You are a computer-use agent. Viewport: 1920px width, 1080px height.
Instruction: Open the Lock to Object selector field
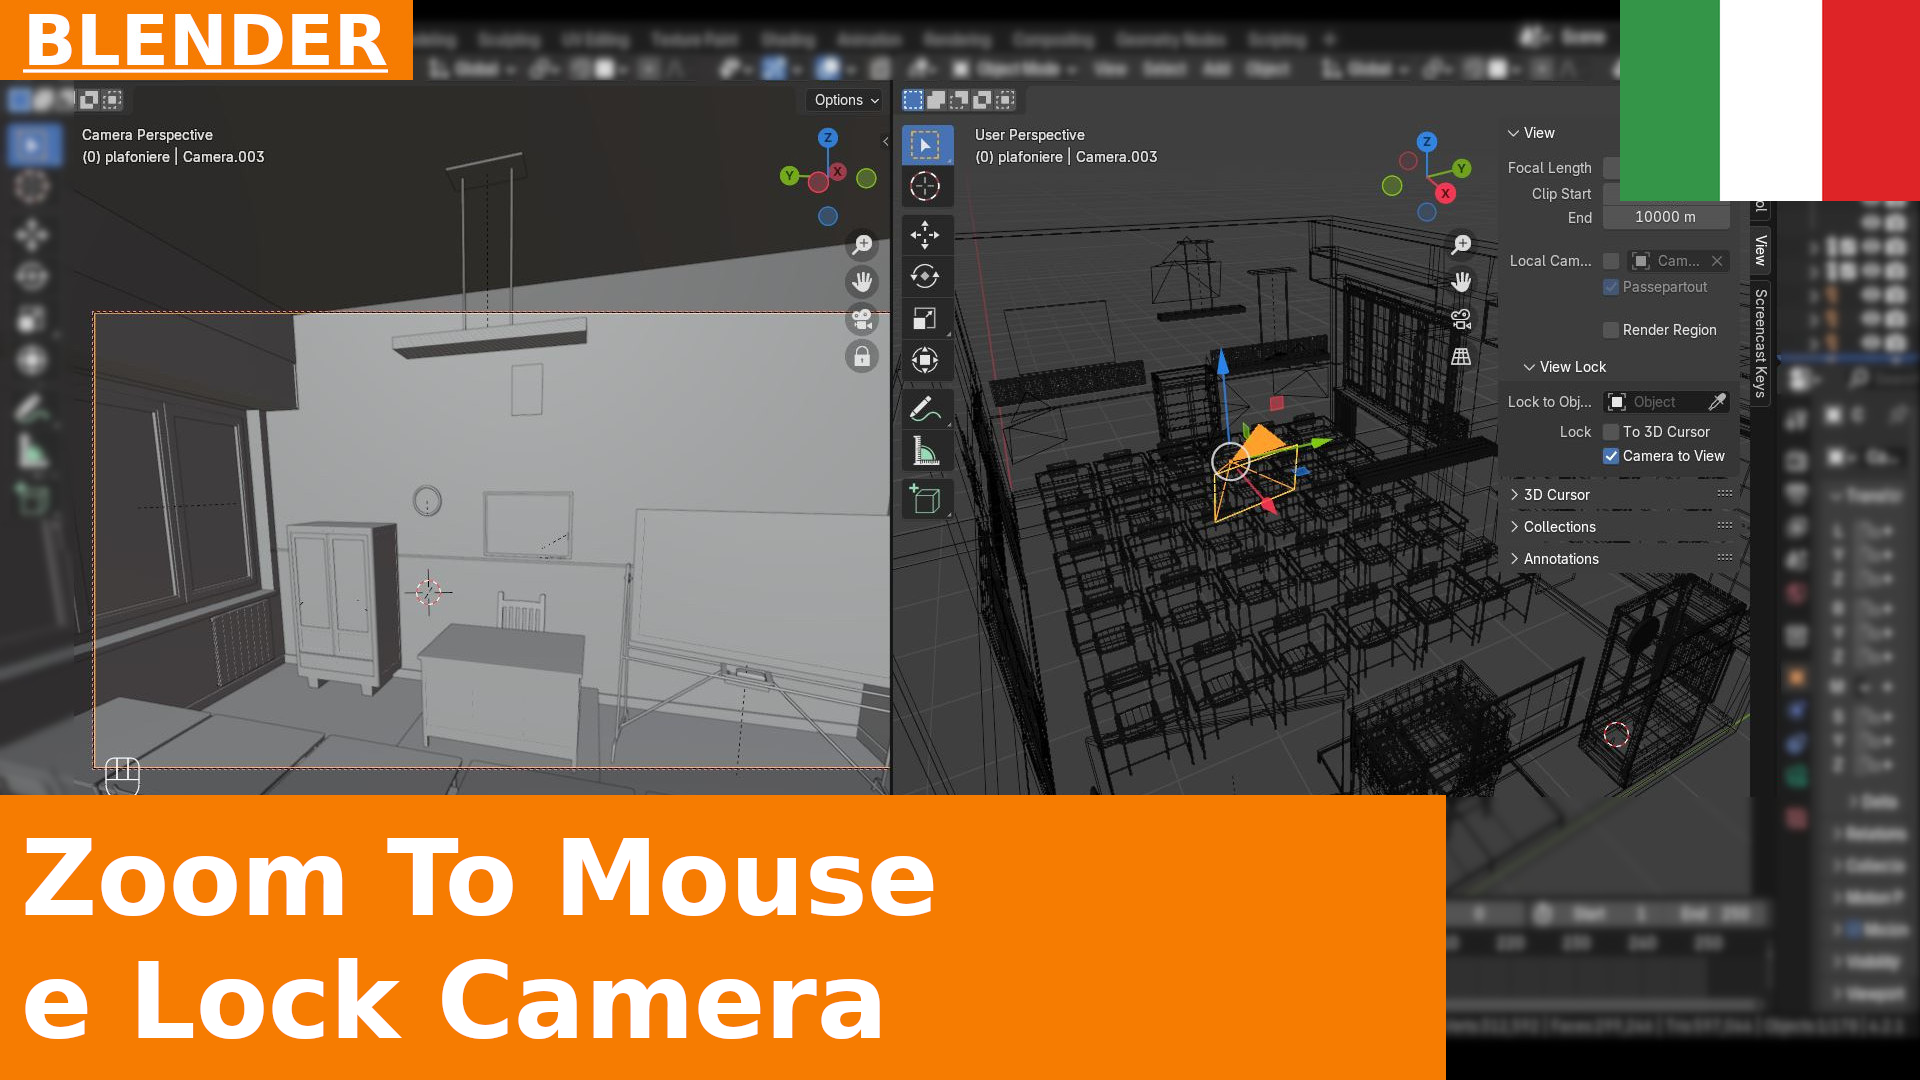[x=1655, y=402]
